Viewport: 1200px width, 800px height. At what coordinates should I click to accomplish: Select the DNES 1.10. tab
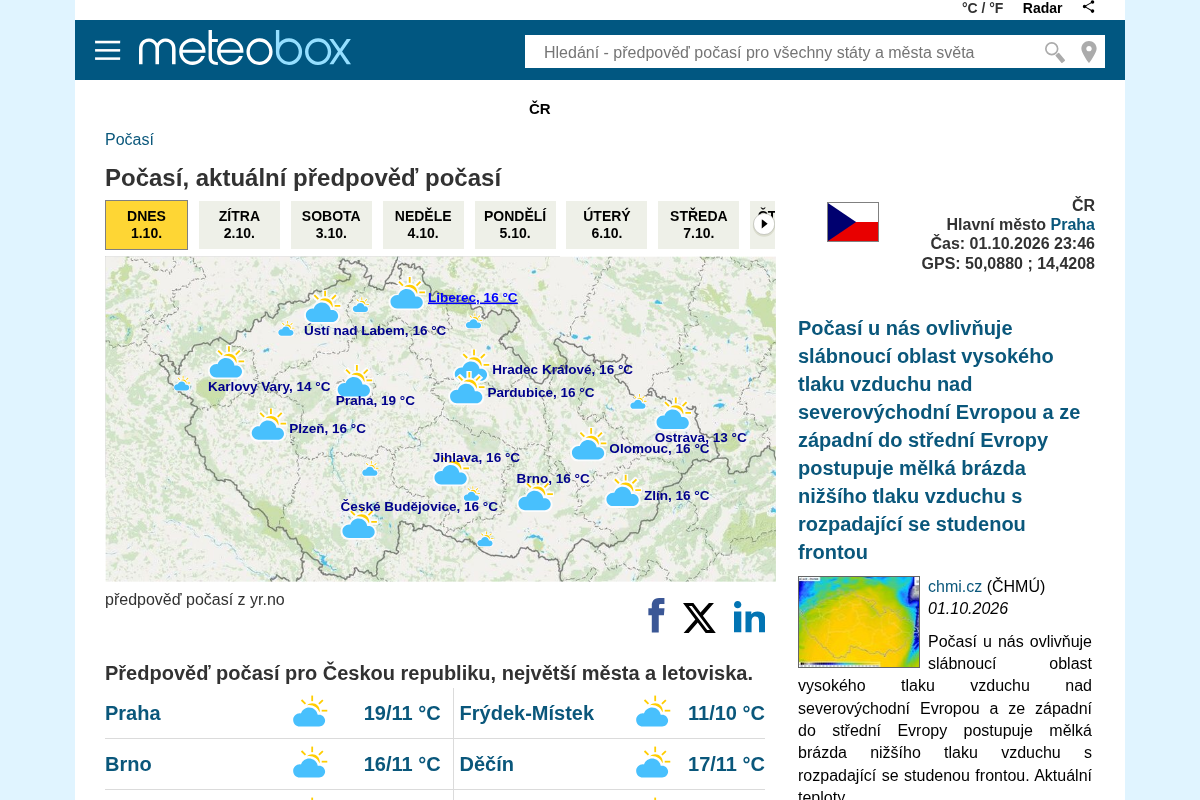(x=146, y=225)
